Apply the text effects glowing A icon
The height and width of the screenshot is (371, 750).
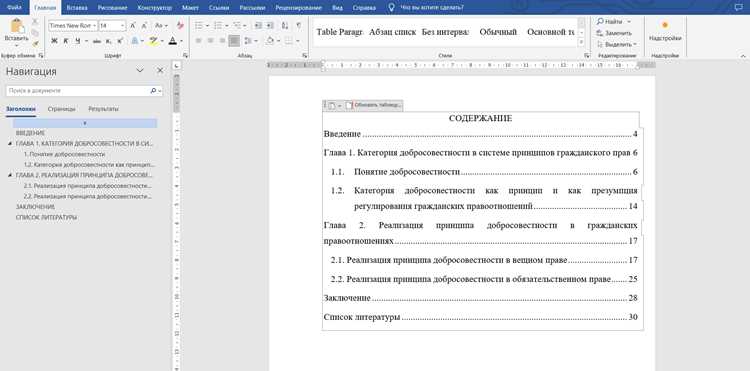pos(135,41)
